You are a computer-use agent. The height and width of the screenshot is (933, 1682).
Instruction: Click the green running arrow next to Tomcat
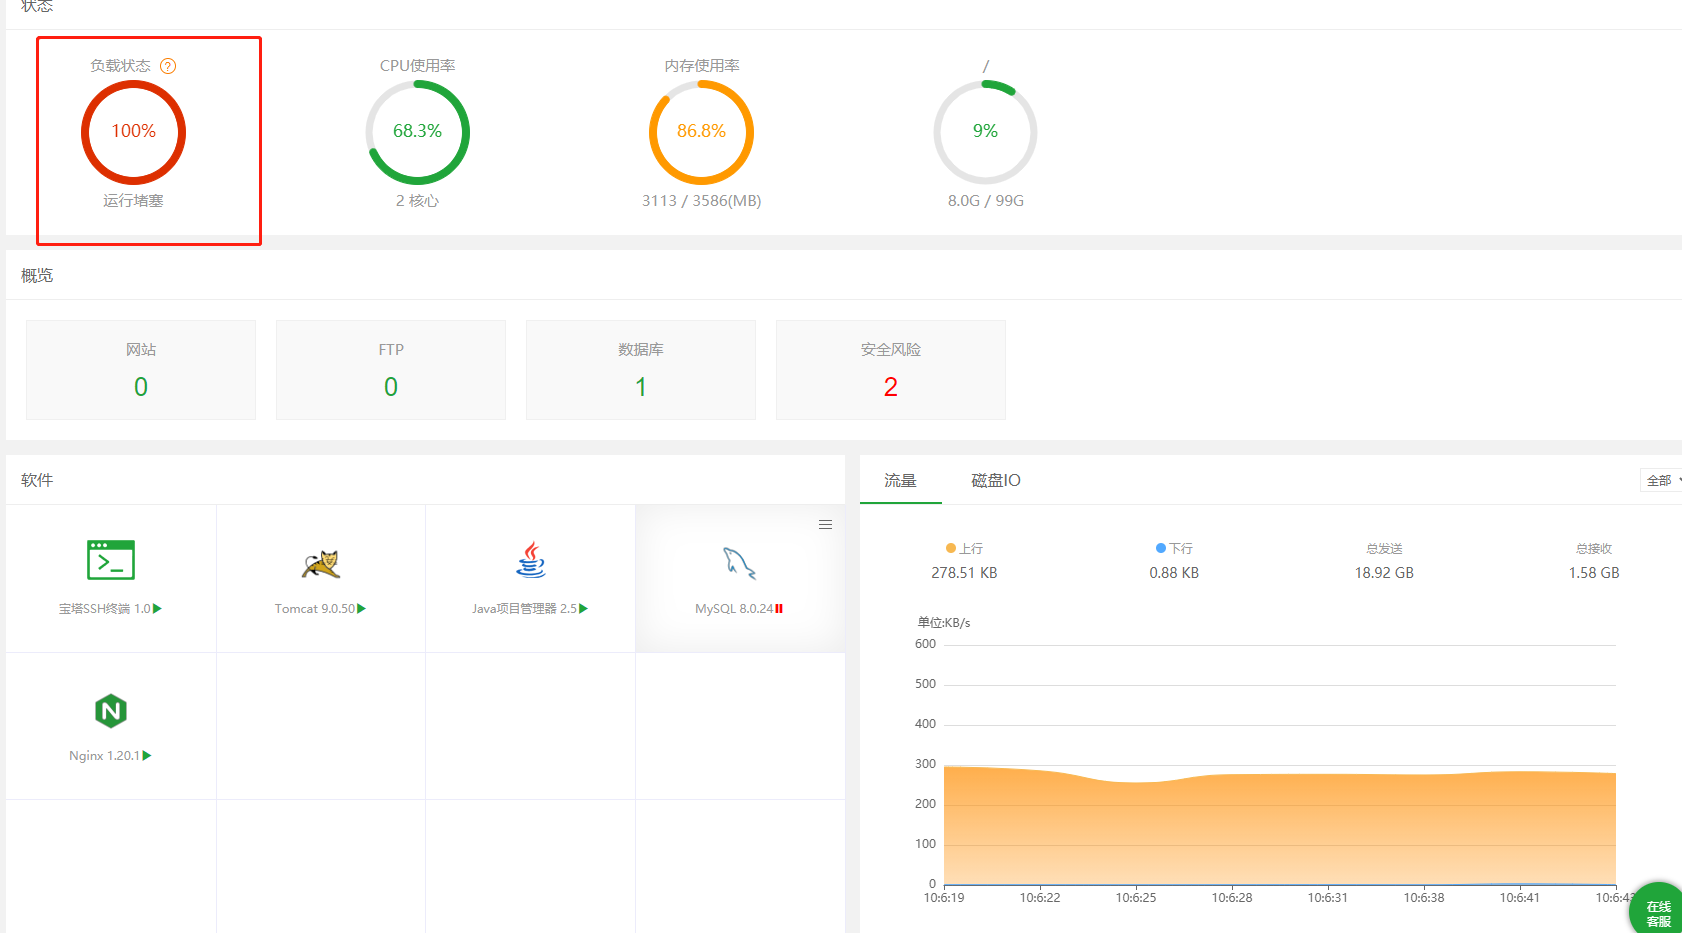[362, 608]
